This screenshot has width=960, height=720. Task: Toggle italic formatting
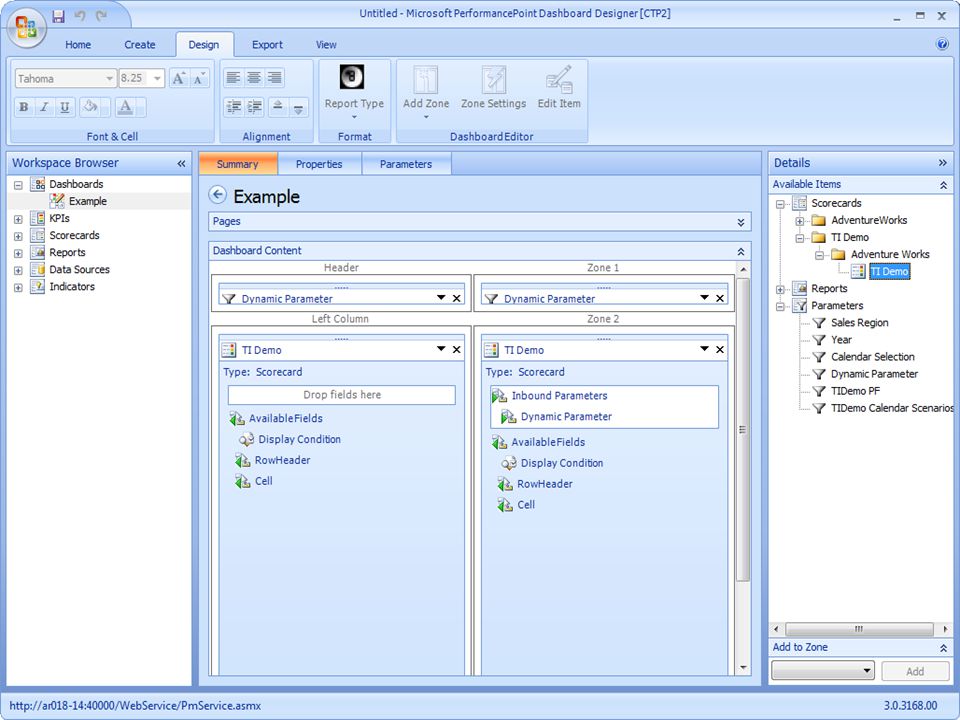click(44, 107)
